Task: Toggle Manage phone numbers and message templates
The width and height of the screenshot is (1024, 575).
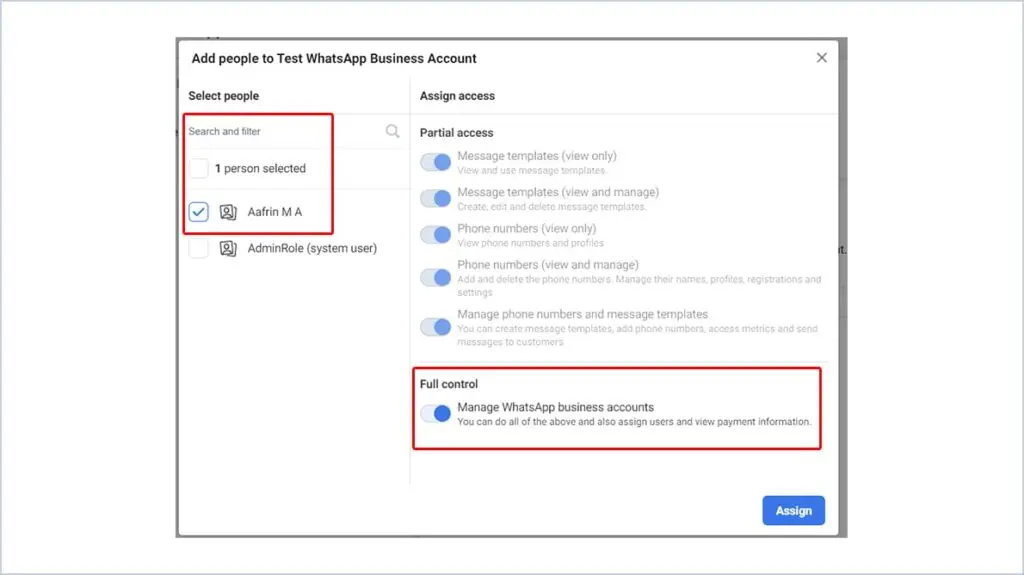Action: pos(436,327)
